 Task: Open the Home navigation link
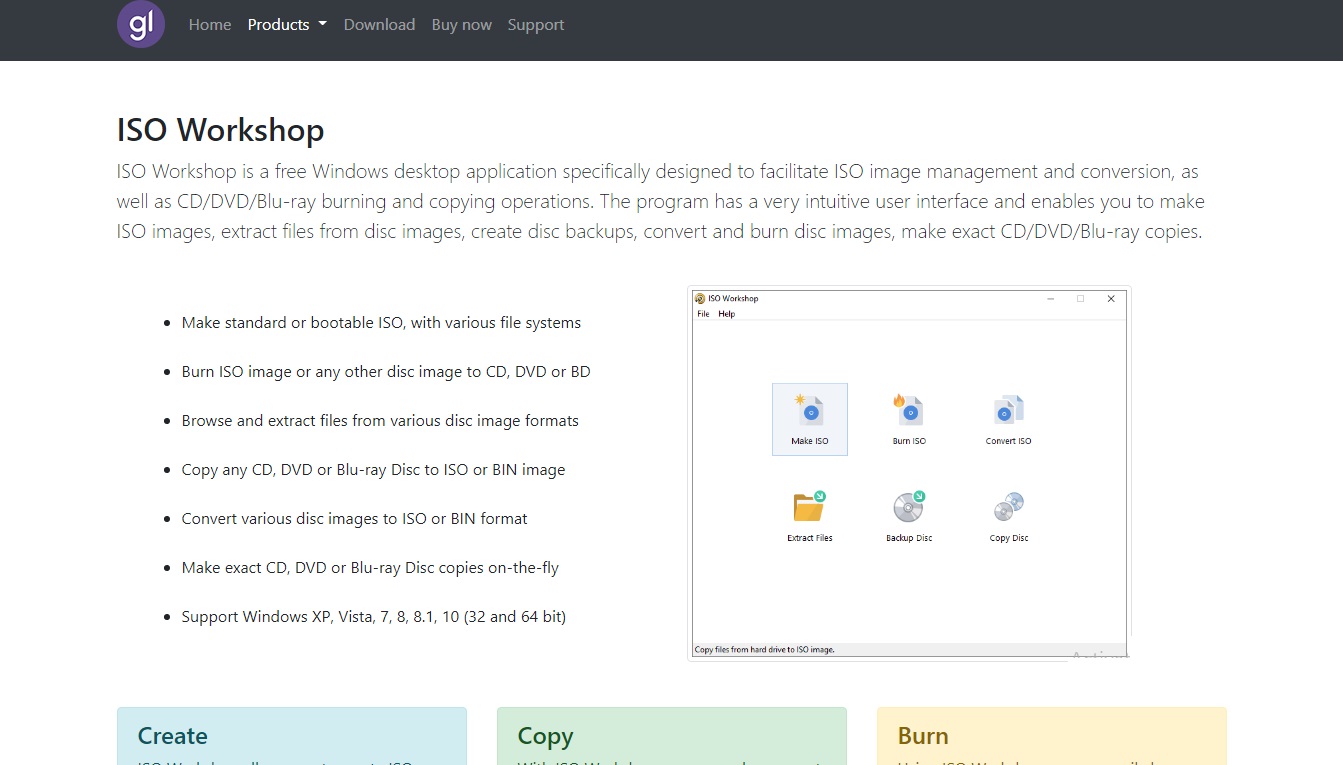click(210, 25)
